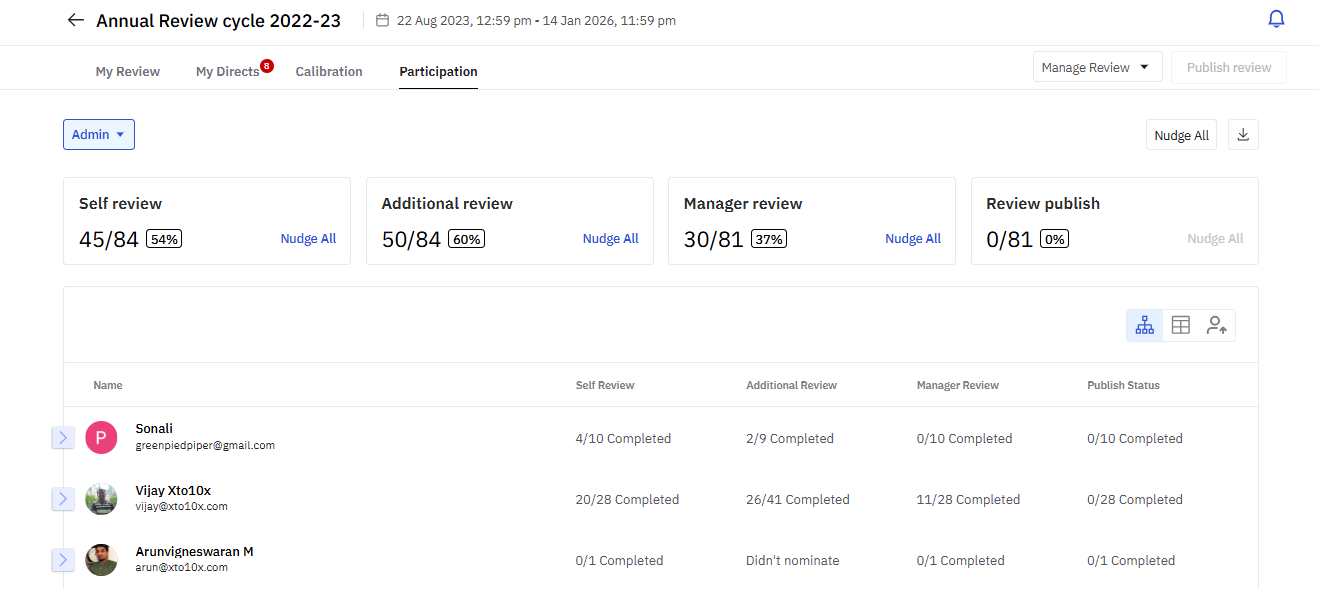Open the Admin dropdown
The width and height of the screenshot is (1319, 589).
coord(98,135)
